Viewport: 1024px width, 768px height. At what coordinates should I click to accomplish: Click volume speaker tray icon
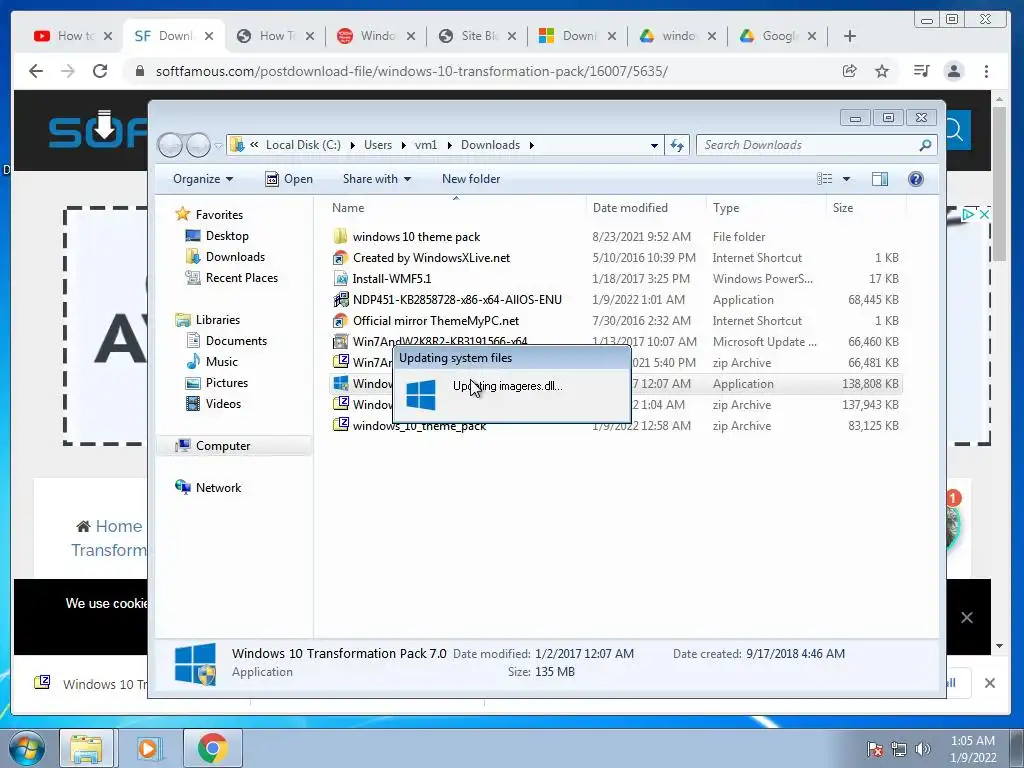[x=923, y=749]
